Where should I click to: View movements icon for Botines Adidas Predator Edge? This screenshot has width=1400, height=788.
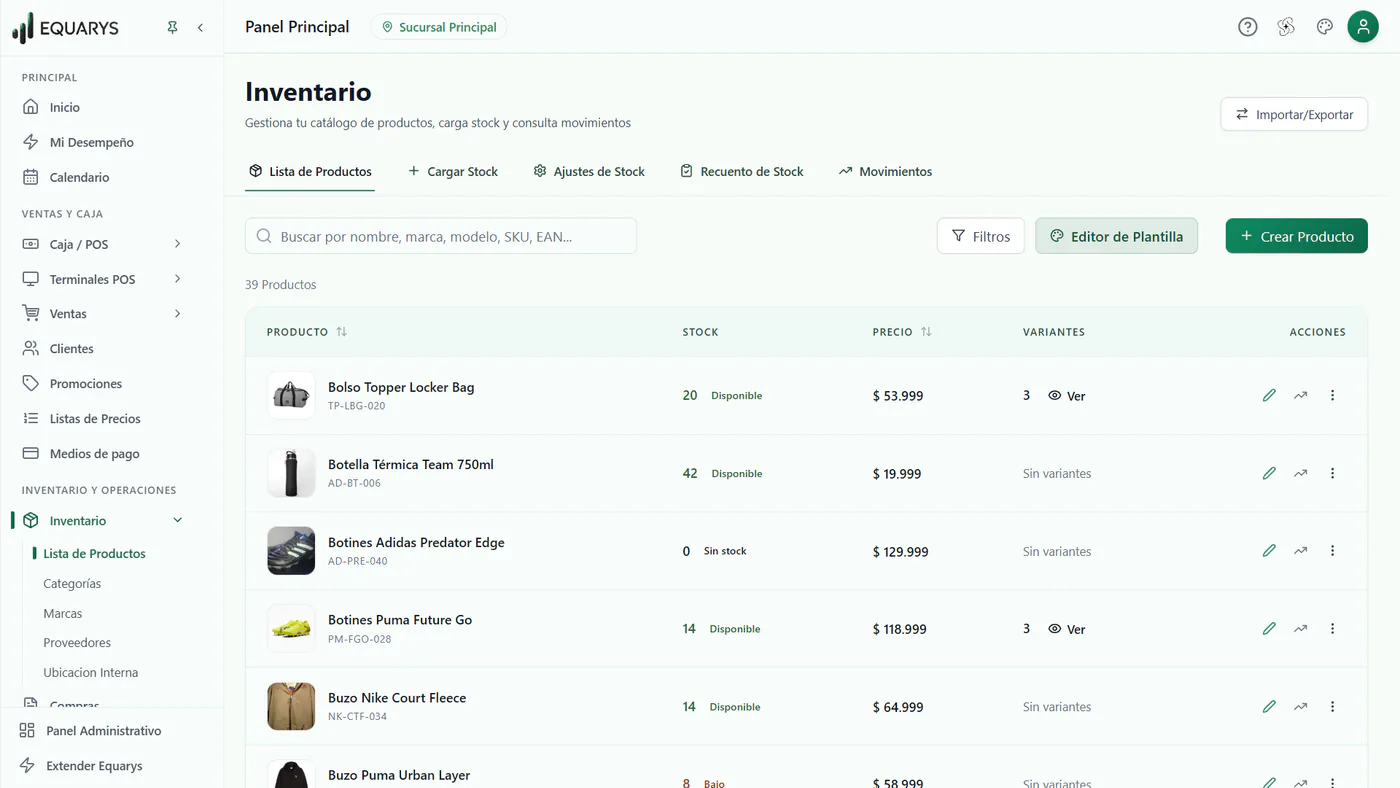pos(1300,550)
